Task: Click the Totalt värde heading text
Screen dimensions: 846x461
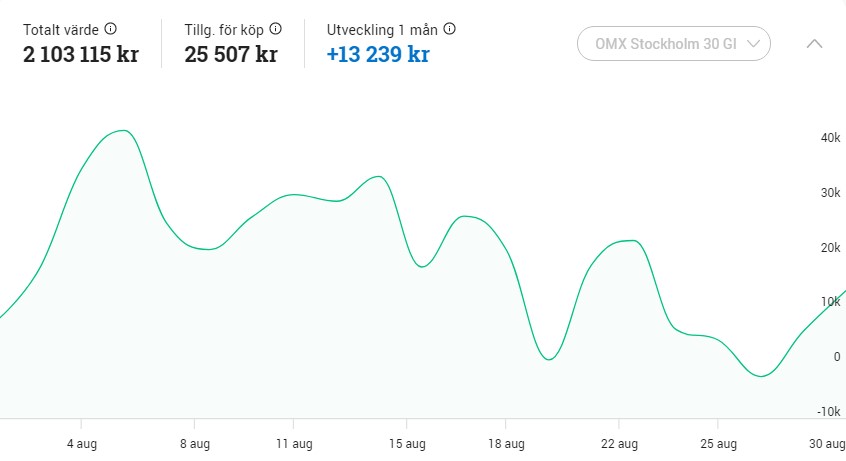Action: click(61, 29)
